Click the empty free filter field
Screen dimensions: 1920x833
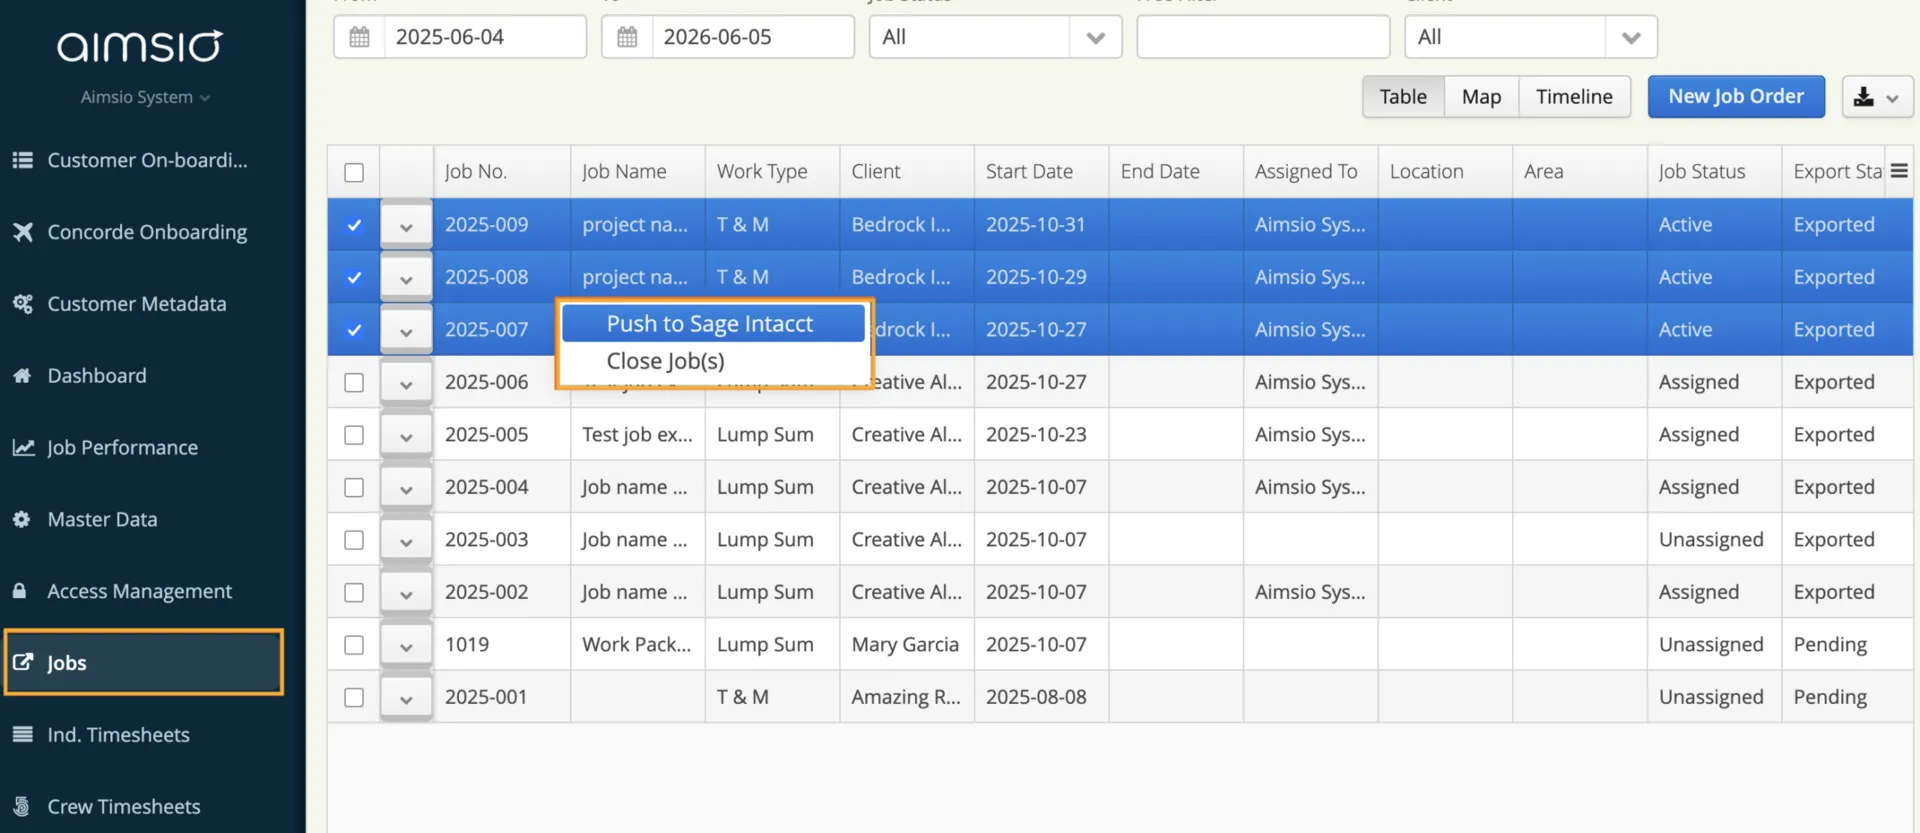1263,37
